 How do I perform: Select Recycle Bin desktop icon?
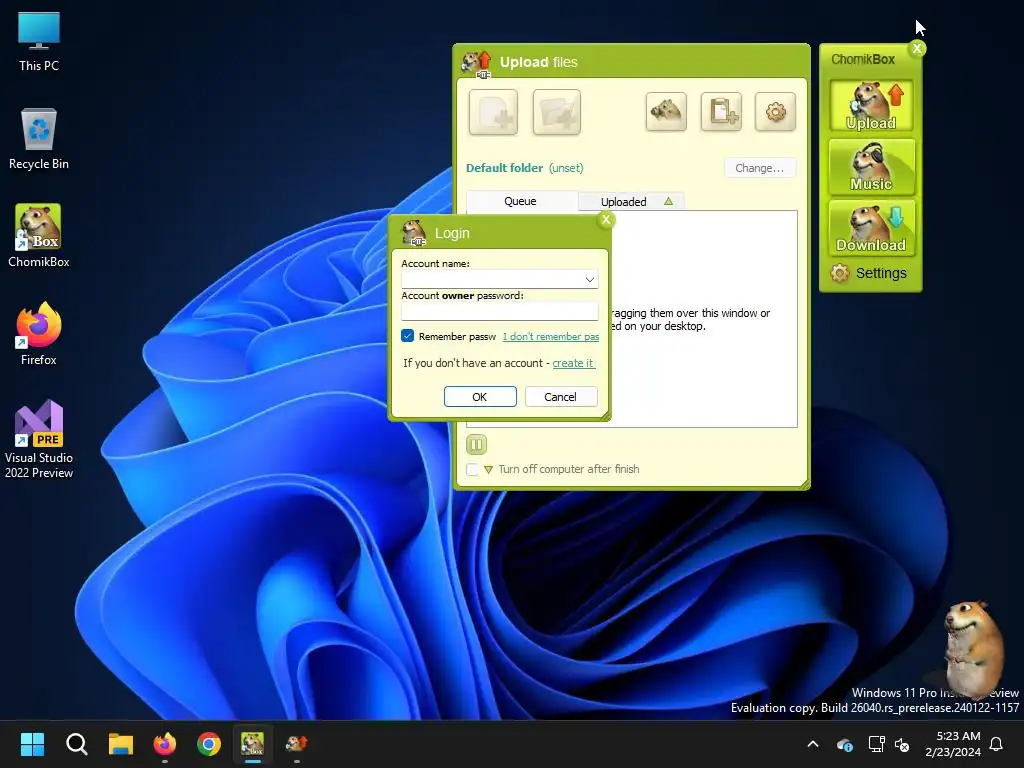coord(39,138)
